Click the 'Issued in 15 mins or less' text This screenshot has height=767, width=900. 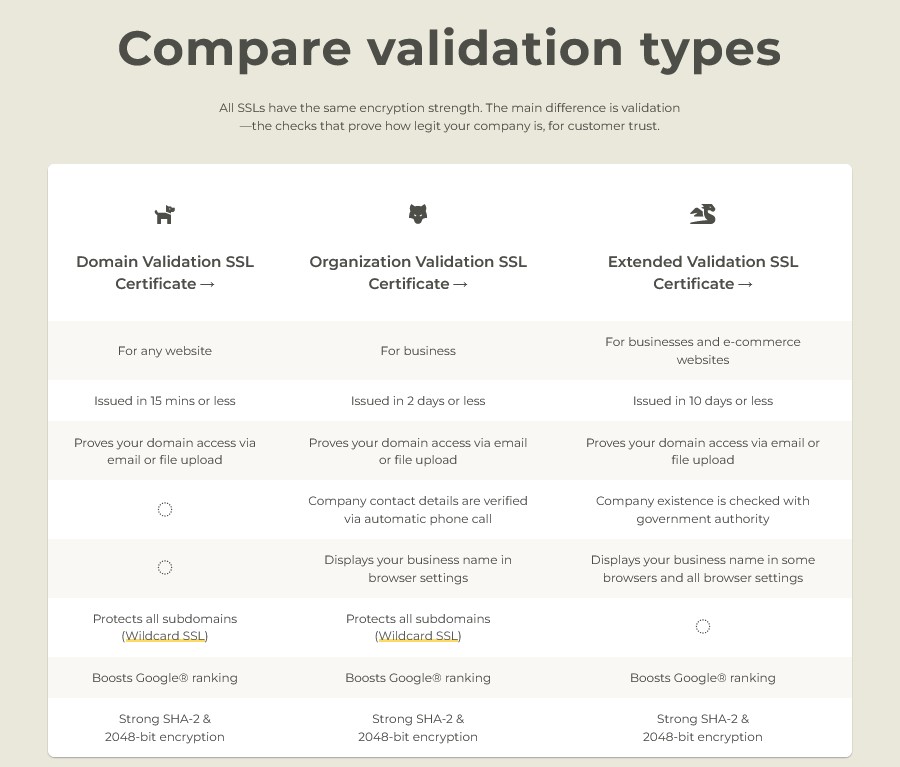(x=165, y=401)
